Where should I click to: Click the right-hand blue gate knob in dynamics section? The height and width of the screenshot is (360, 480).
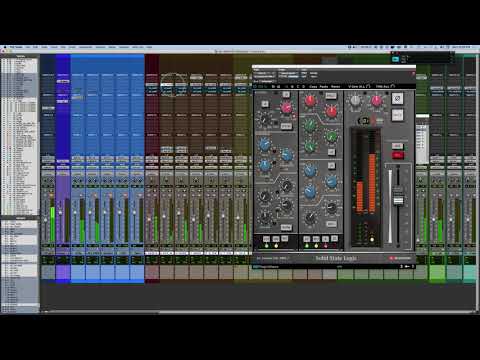click(286, 155)
